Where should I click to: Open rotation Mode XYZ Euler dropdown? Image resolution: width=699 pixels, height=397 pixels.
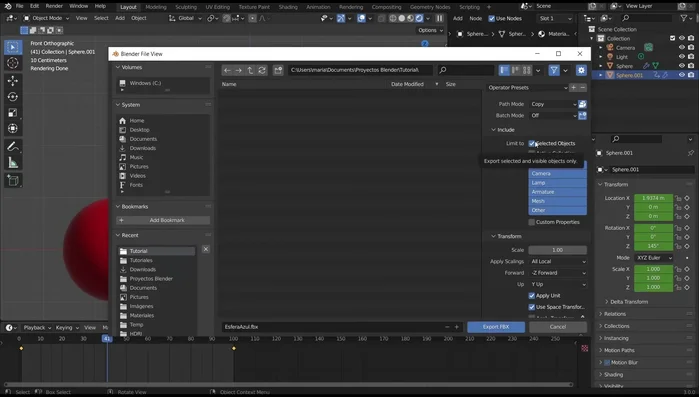pyautogui.click(x=654, y=258)
